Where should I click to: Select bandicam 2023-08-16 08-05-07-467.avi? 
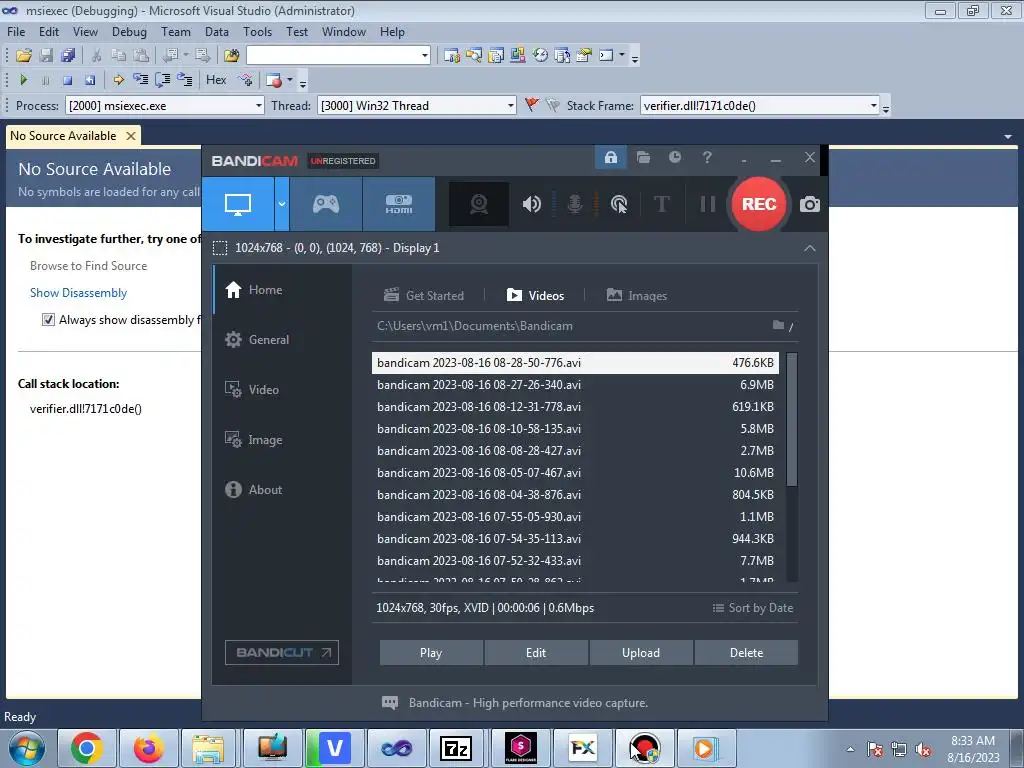click(x=575, y=473)
